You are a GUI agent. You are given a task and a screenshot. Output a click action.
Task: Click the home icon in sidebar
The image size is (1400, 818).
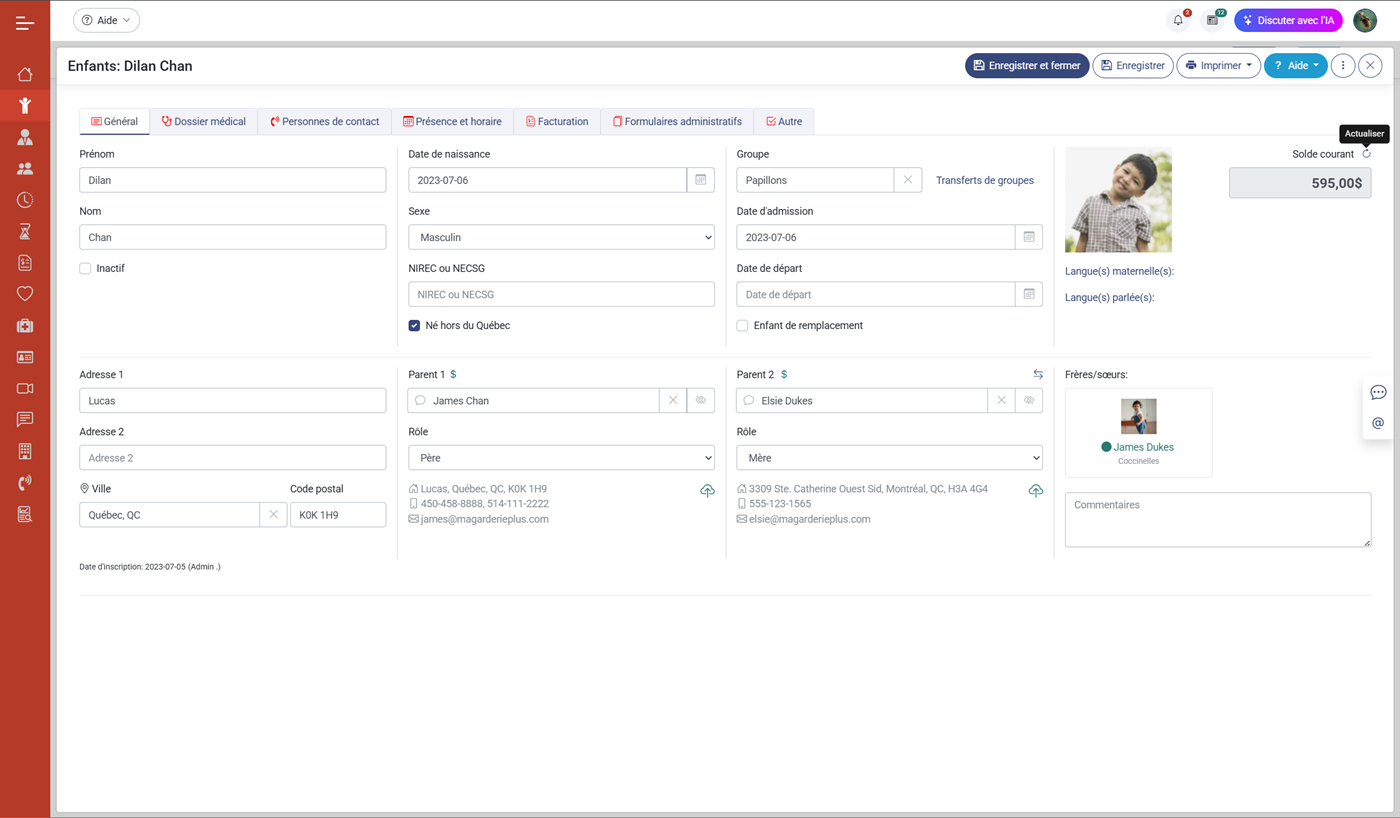point(25,74)
